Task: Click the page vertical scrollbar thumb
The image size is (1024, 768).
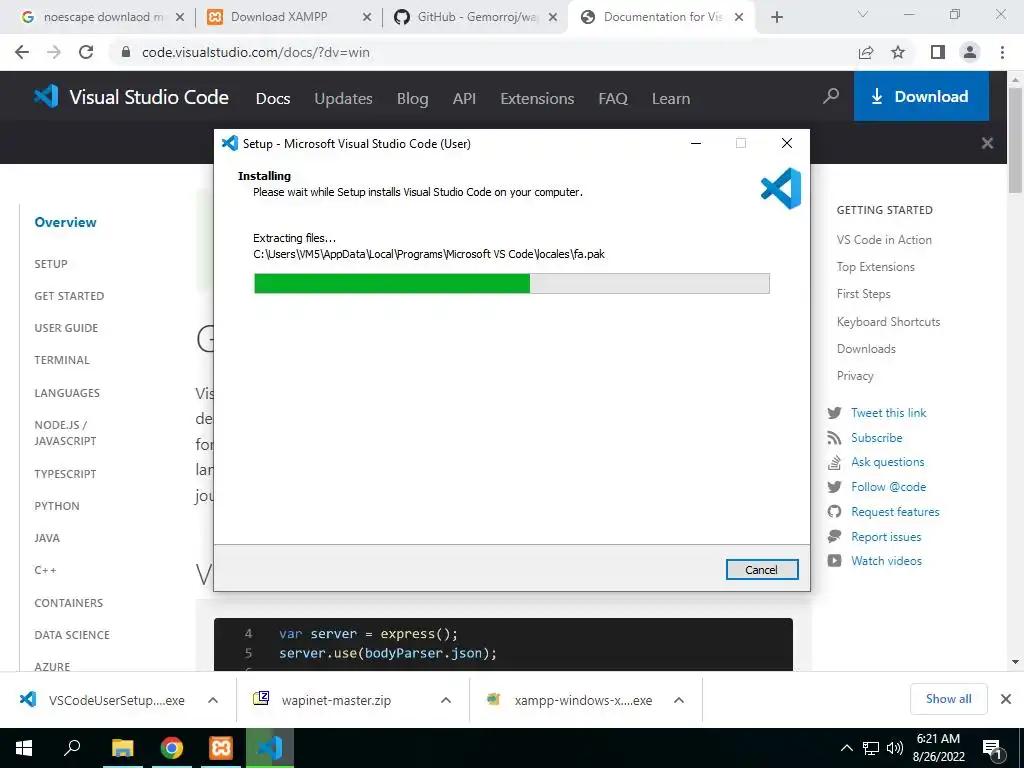Action: tap(1015, 140)
